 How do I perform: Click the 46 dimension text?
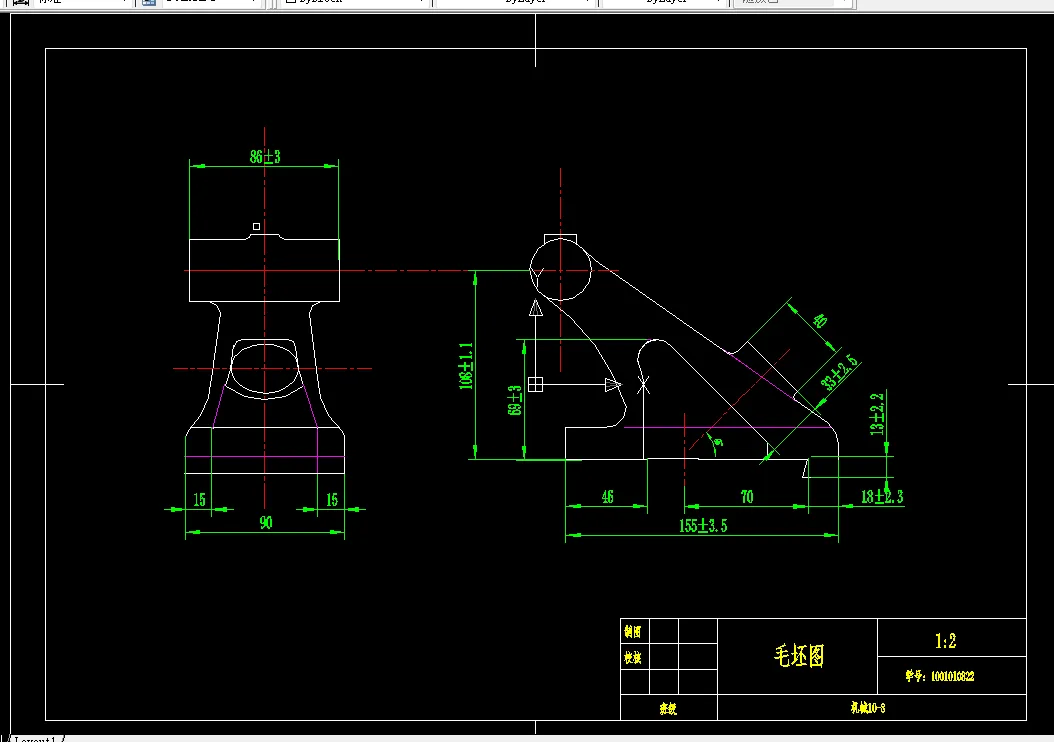tap(607, 497)
